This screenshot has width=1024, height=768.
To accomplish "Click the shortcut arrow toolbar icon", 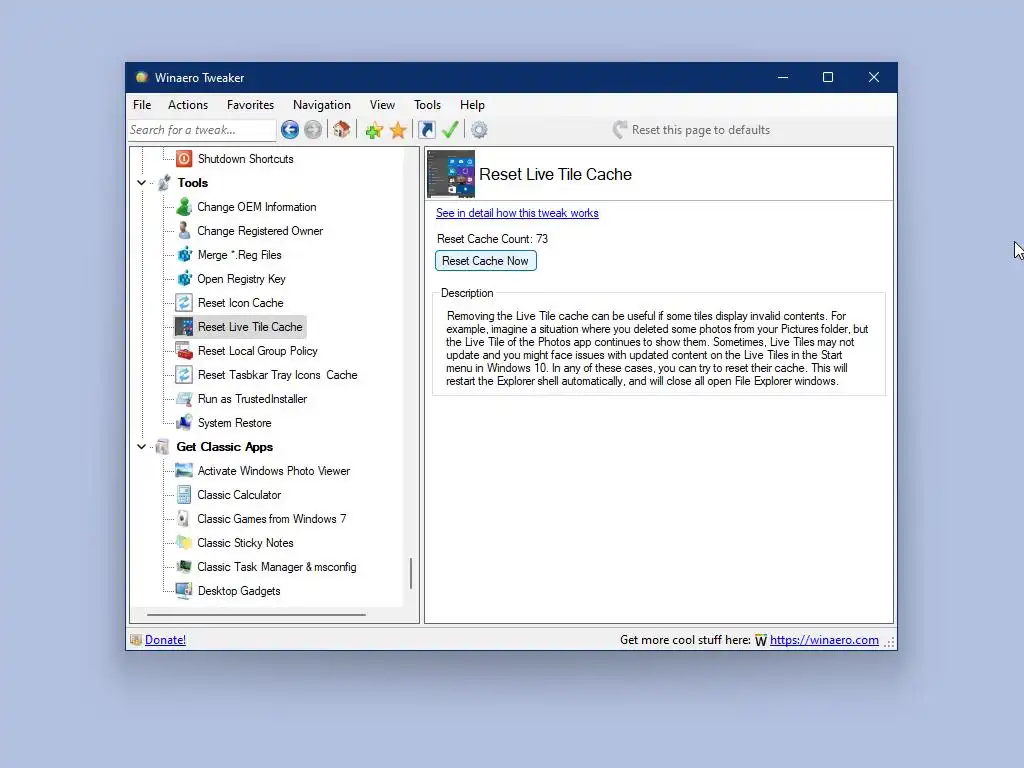I will coord(427,130).
